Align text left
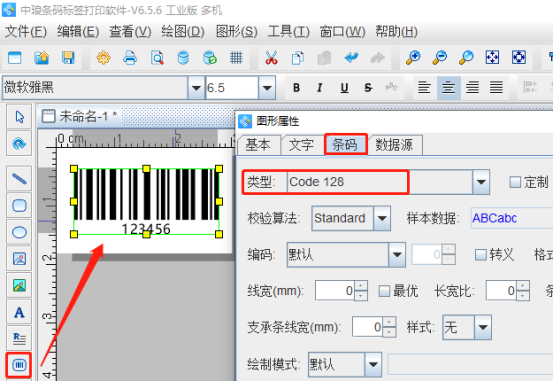 pyautogui.click(x=424, y=87)
